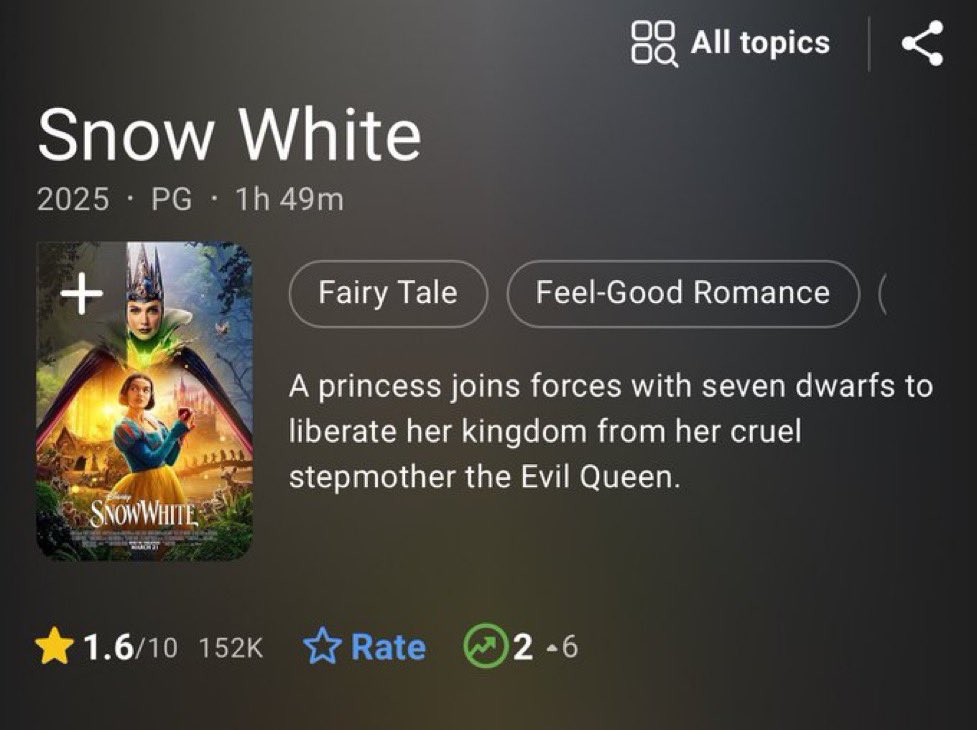Image resolution: width=977 pixels, height=730 pixels.
Task: Expand the plot summary about seven dwarfs
Action: coord(611,432)
